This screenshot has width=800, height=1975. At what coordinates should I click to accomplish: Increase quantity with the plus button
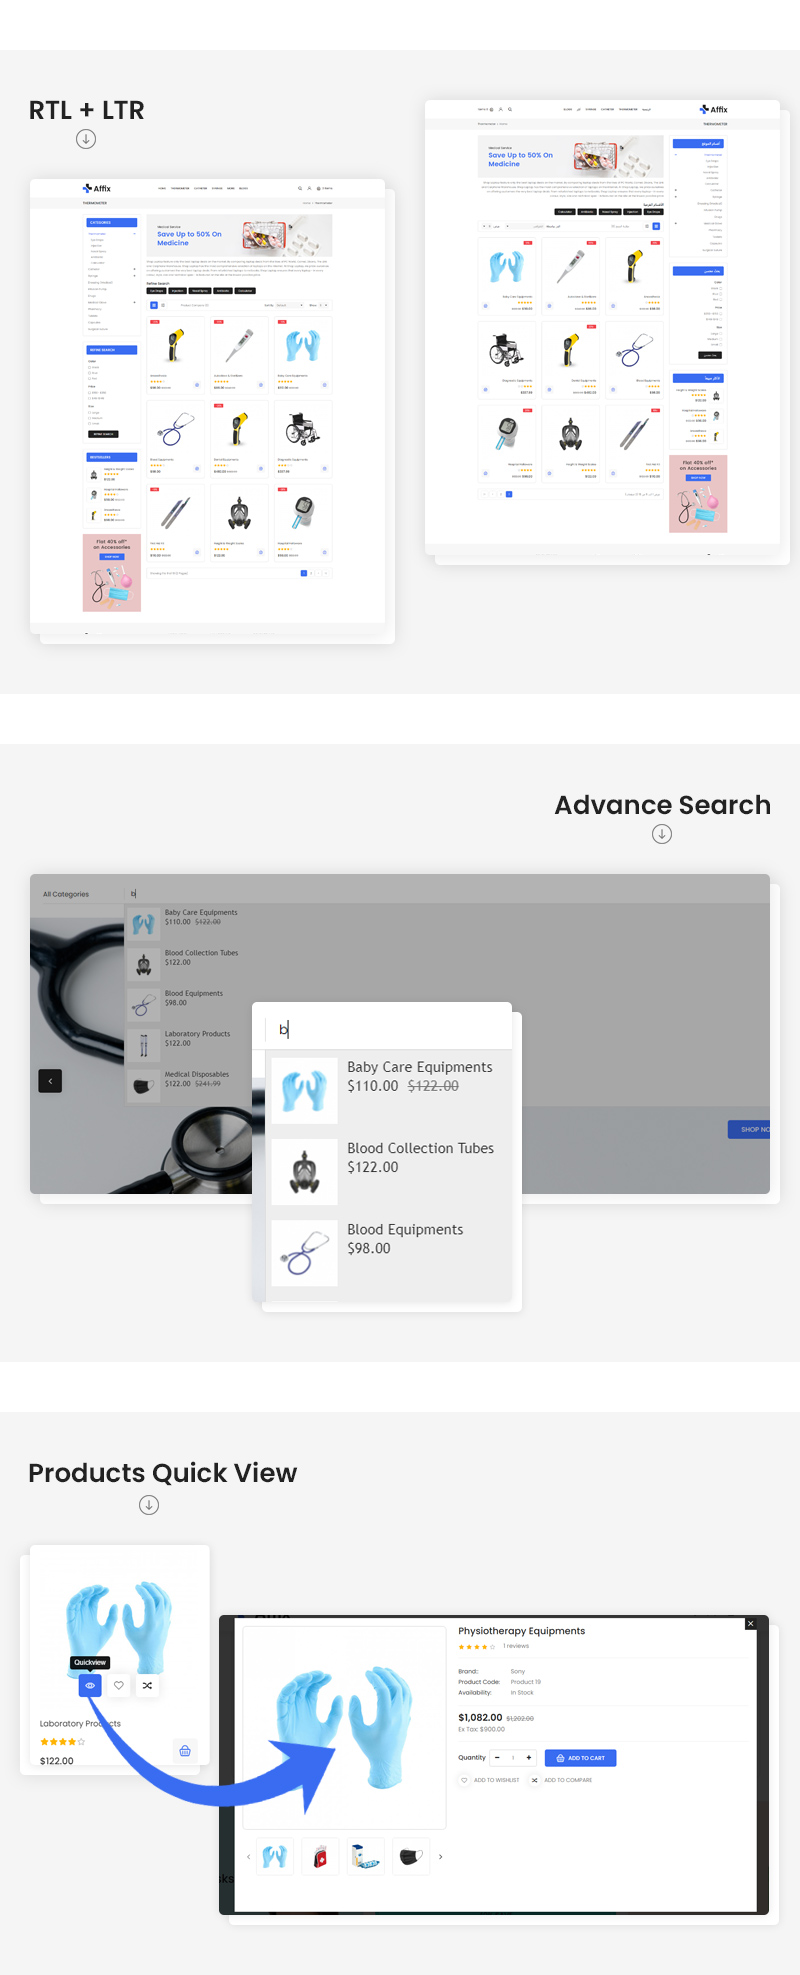click(x=529, y=1757)
